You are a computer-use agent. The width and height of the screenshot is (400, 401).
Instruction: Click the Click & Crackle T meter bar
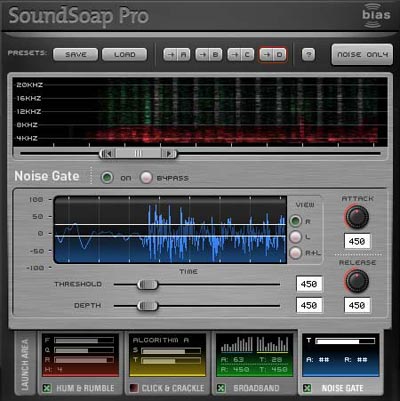point(171,360)
